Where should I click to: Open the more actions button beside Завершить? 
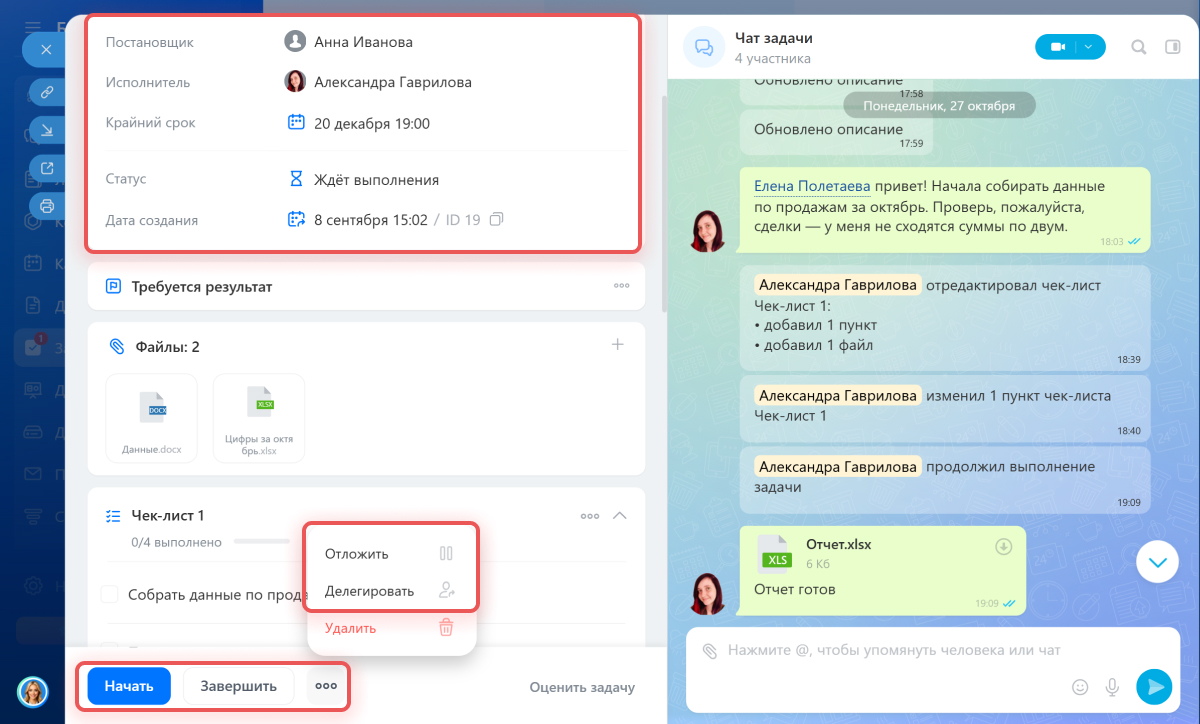coord(325,686)
